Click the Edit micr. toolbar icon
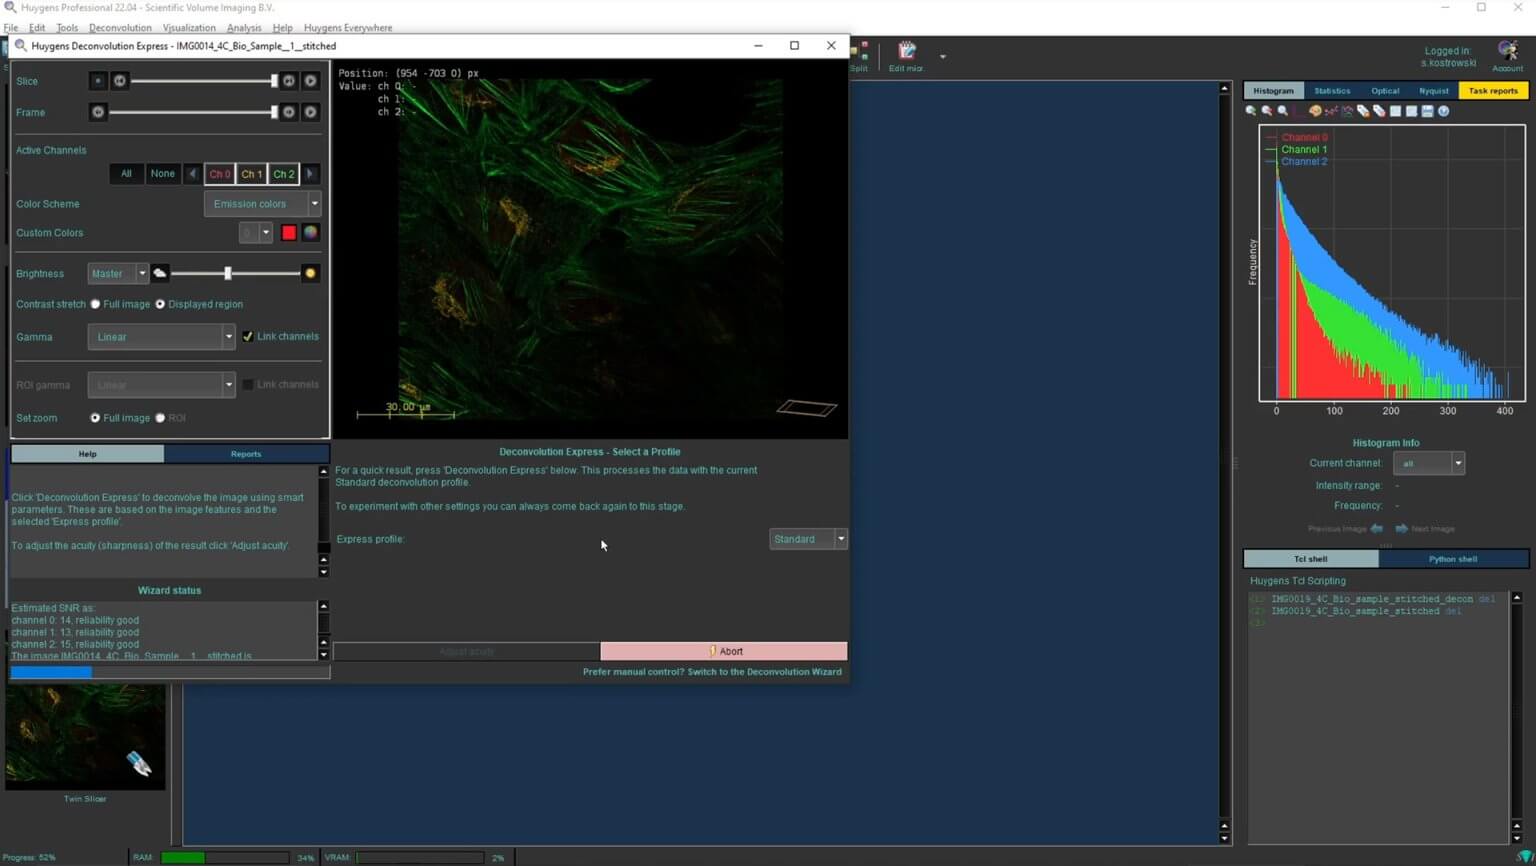The width and height of the screenshot is (1536, 866). tap(906, 54)
